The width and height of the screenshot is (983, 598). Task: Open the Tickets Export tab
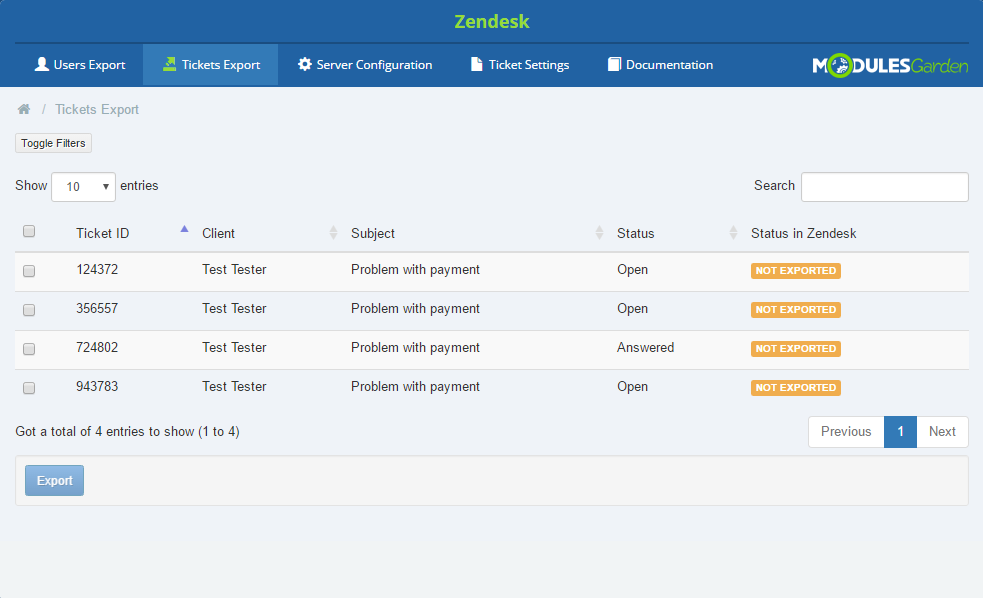click(211, 65)
